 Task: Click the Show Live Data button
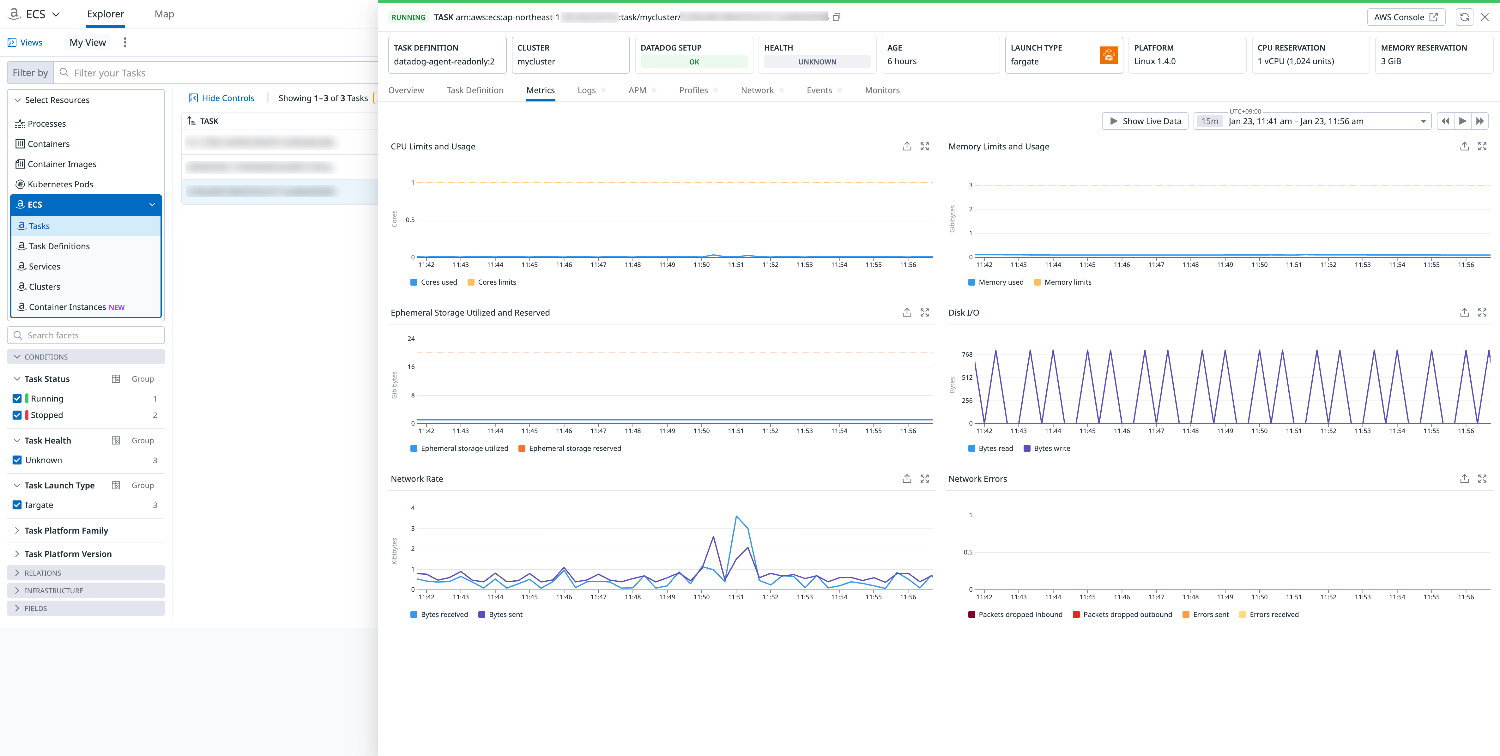point(1144,120)
